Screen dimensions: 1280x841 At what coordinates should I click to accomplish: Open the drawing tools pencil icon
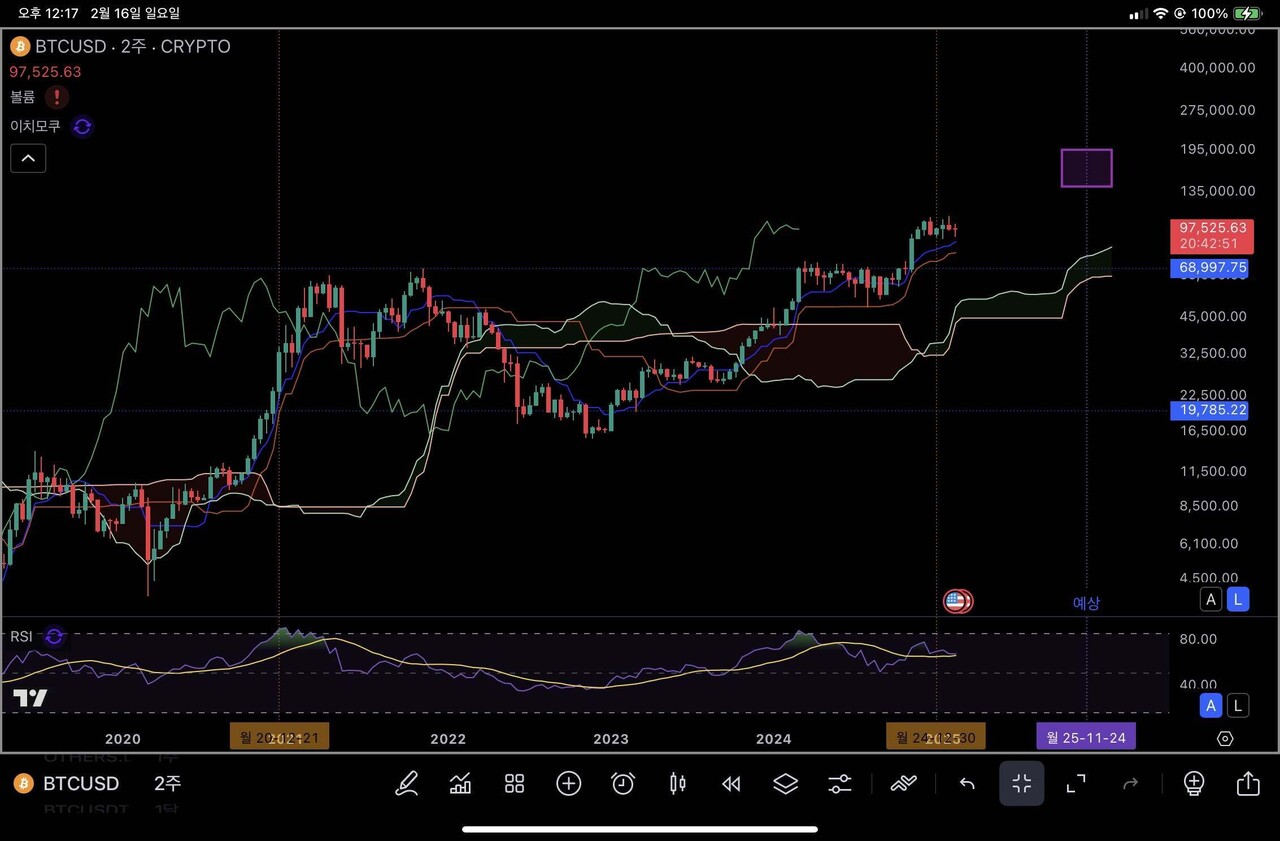point(406,784)
